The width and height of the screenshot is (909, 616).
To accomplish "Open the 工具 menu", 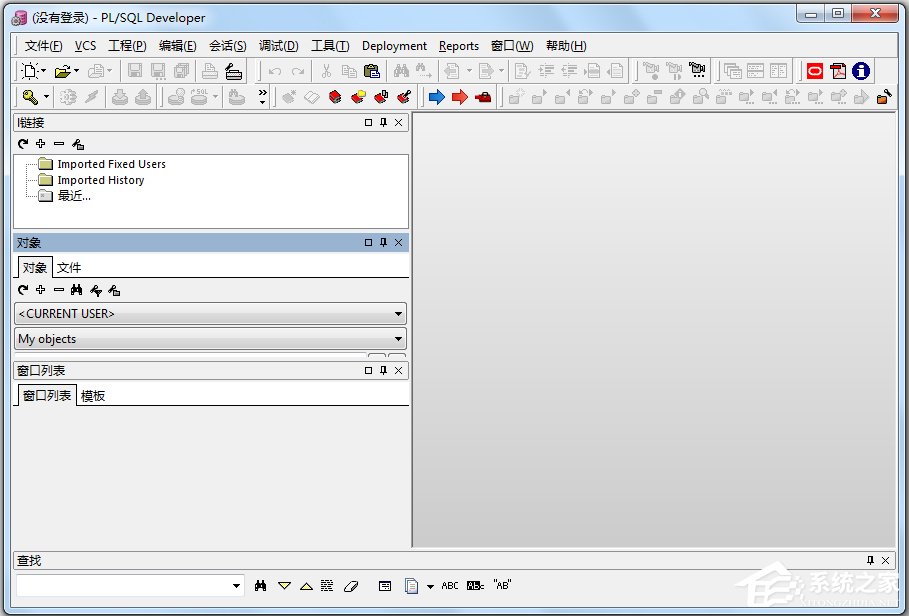I will [330, 45].
